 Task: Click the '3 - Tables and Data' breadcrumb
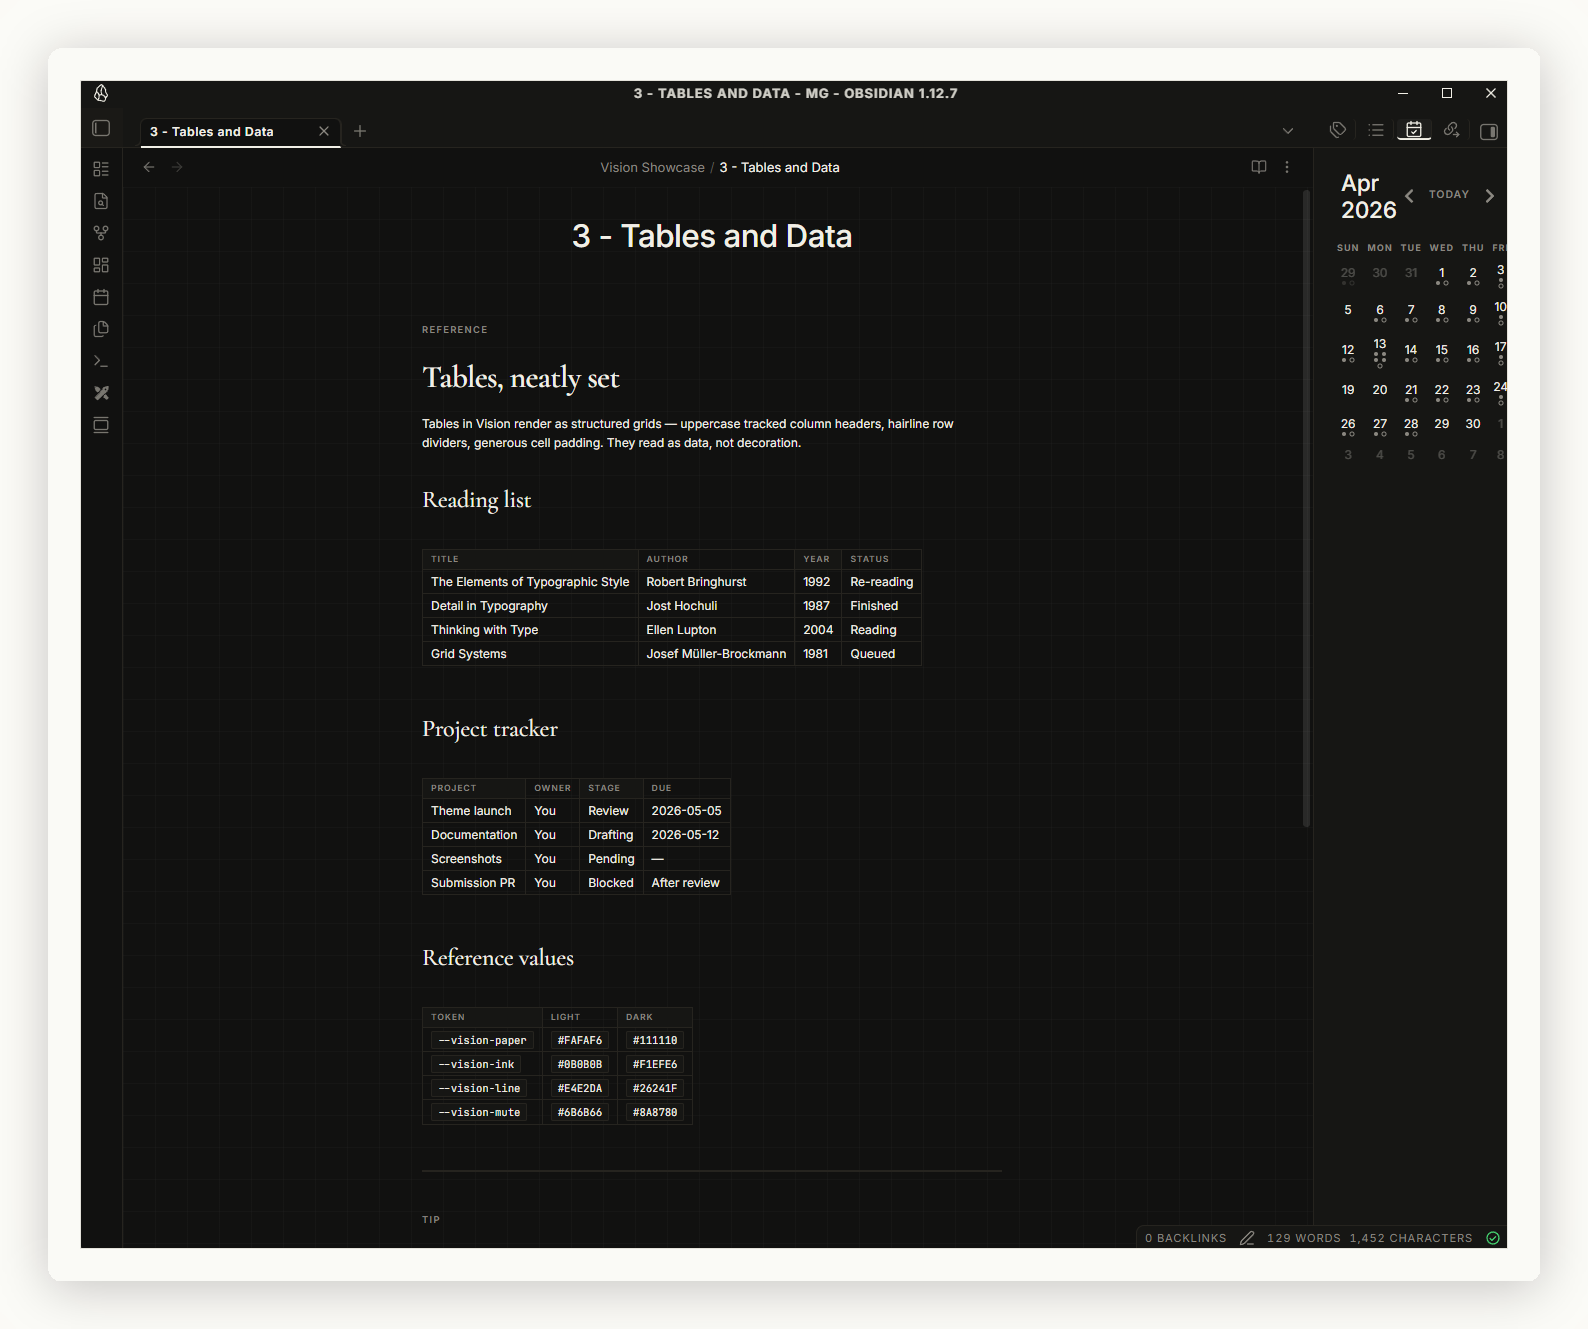click(779, 167)
